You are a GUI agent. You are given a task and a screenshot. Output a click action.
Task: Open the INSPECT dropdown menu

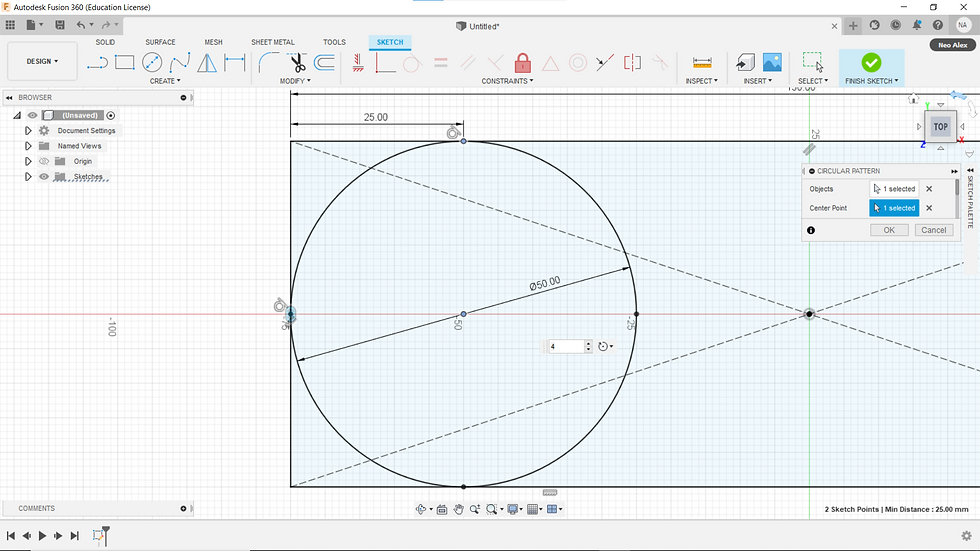point(701,81)
